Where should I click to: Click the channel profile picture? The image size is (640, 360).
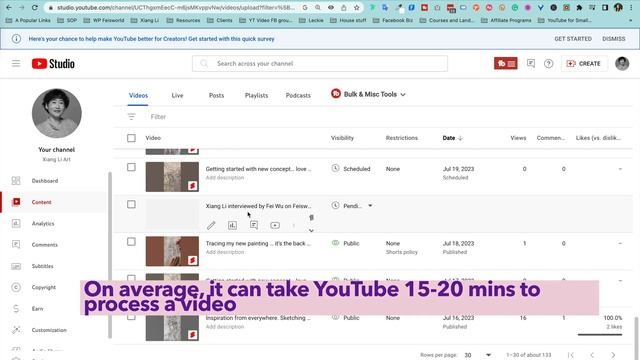[x=57, y=113]
